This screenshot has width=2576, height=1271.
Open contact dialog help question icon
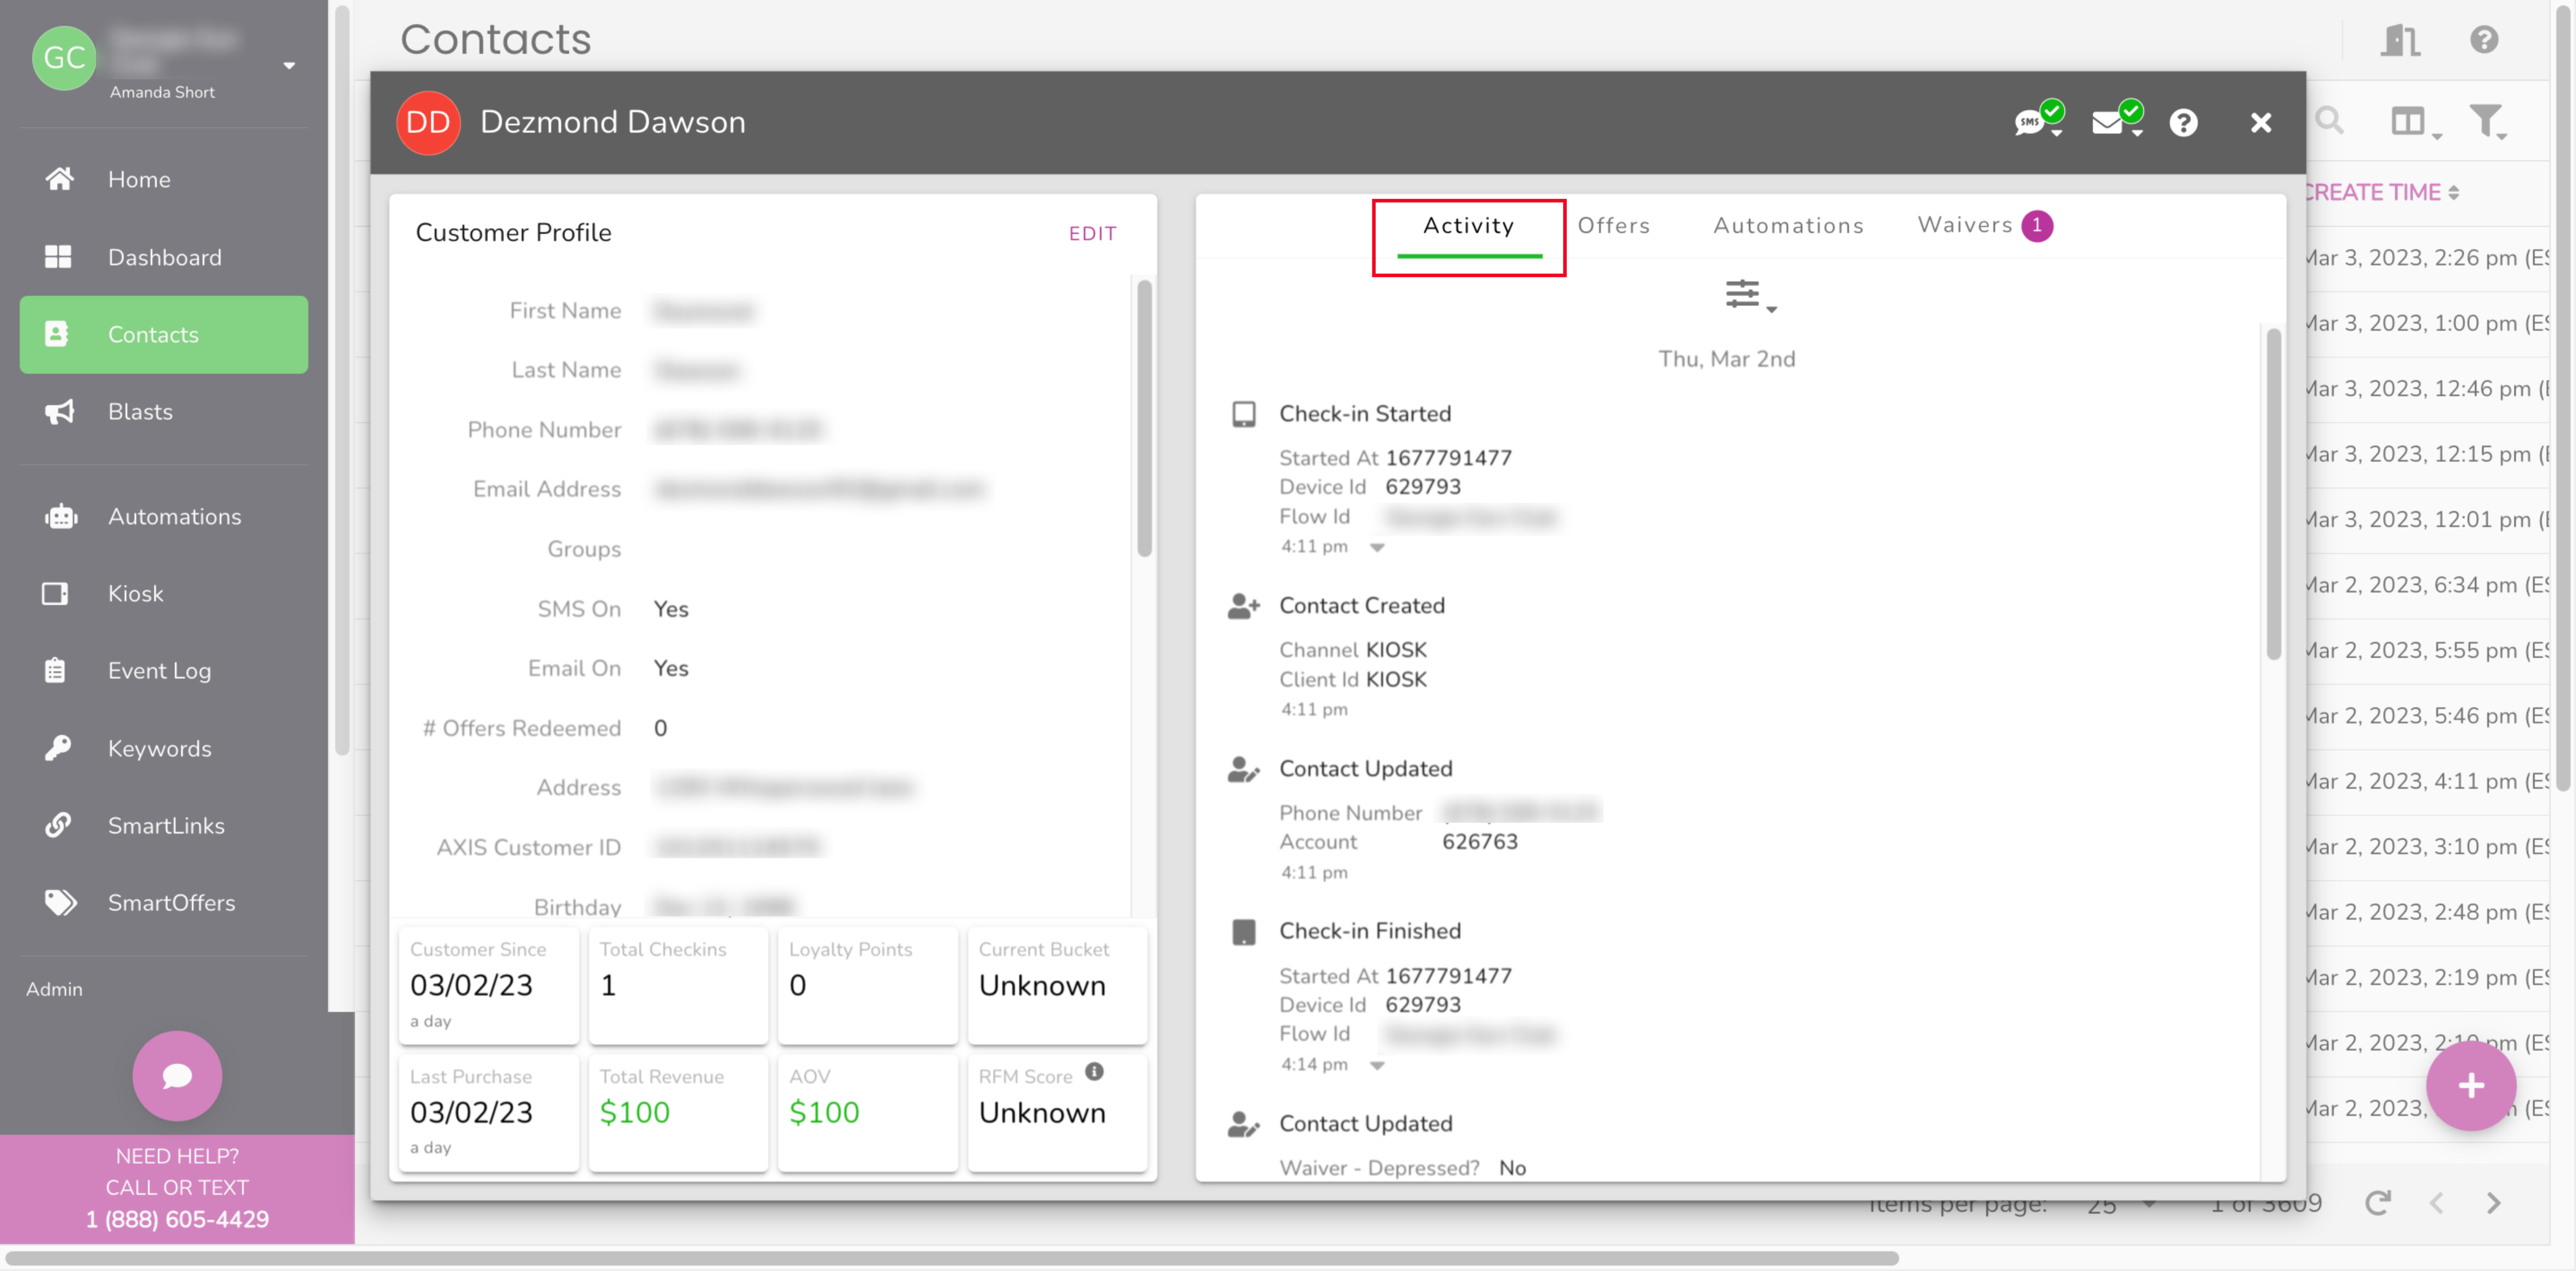pyautogui.click(x=2183, y=123)
